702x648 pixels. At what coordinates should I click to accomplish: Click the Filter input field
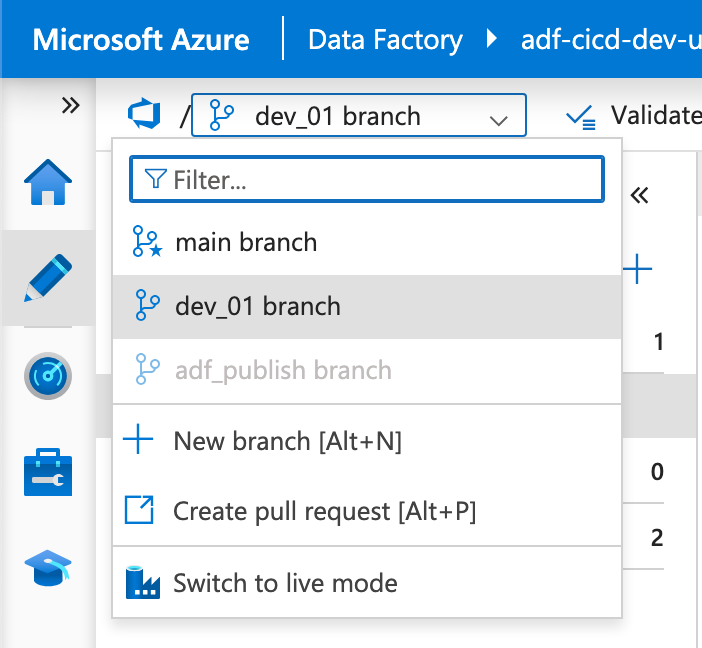(367, 179)
